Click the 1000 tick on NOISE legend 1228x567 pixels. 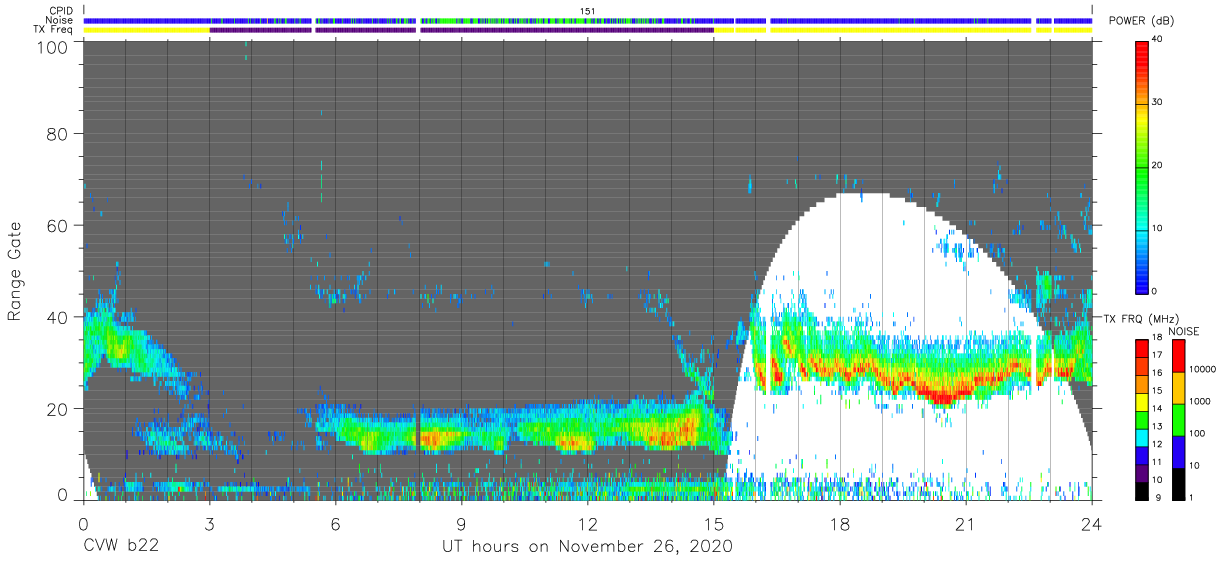[x=1202, y=401]
